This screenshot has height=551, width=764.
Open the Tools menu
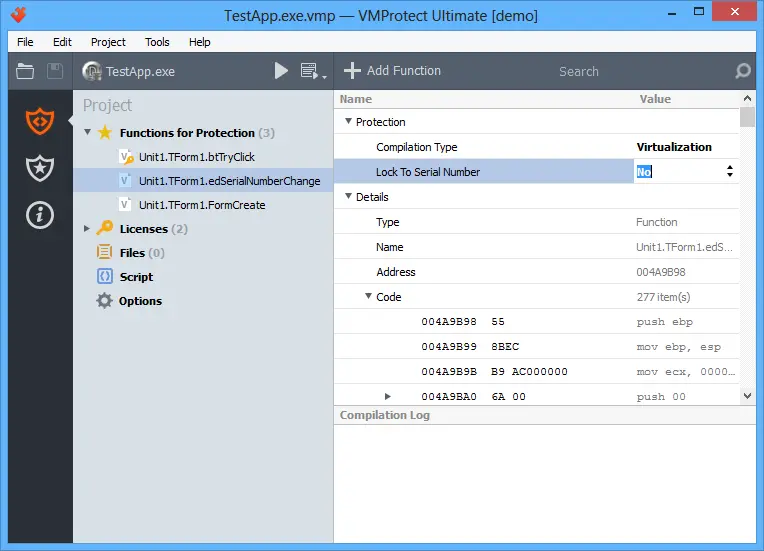157,42
